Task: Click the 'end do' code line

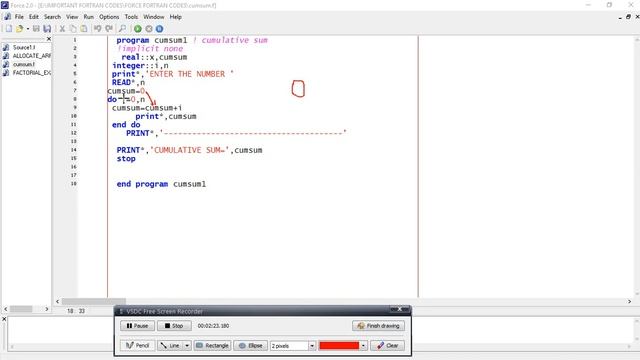Action: pyautogui.click(x=126, y=124)
